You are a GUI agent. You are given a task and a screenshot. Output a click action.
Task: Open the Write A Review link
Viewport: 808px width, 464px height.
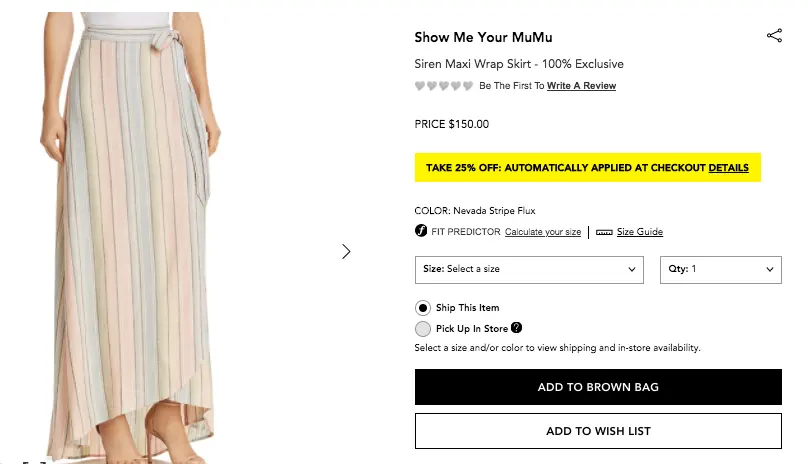point(581,86)
